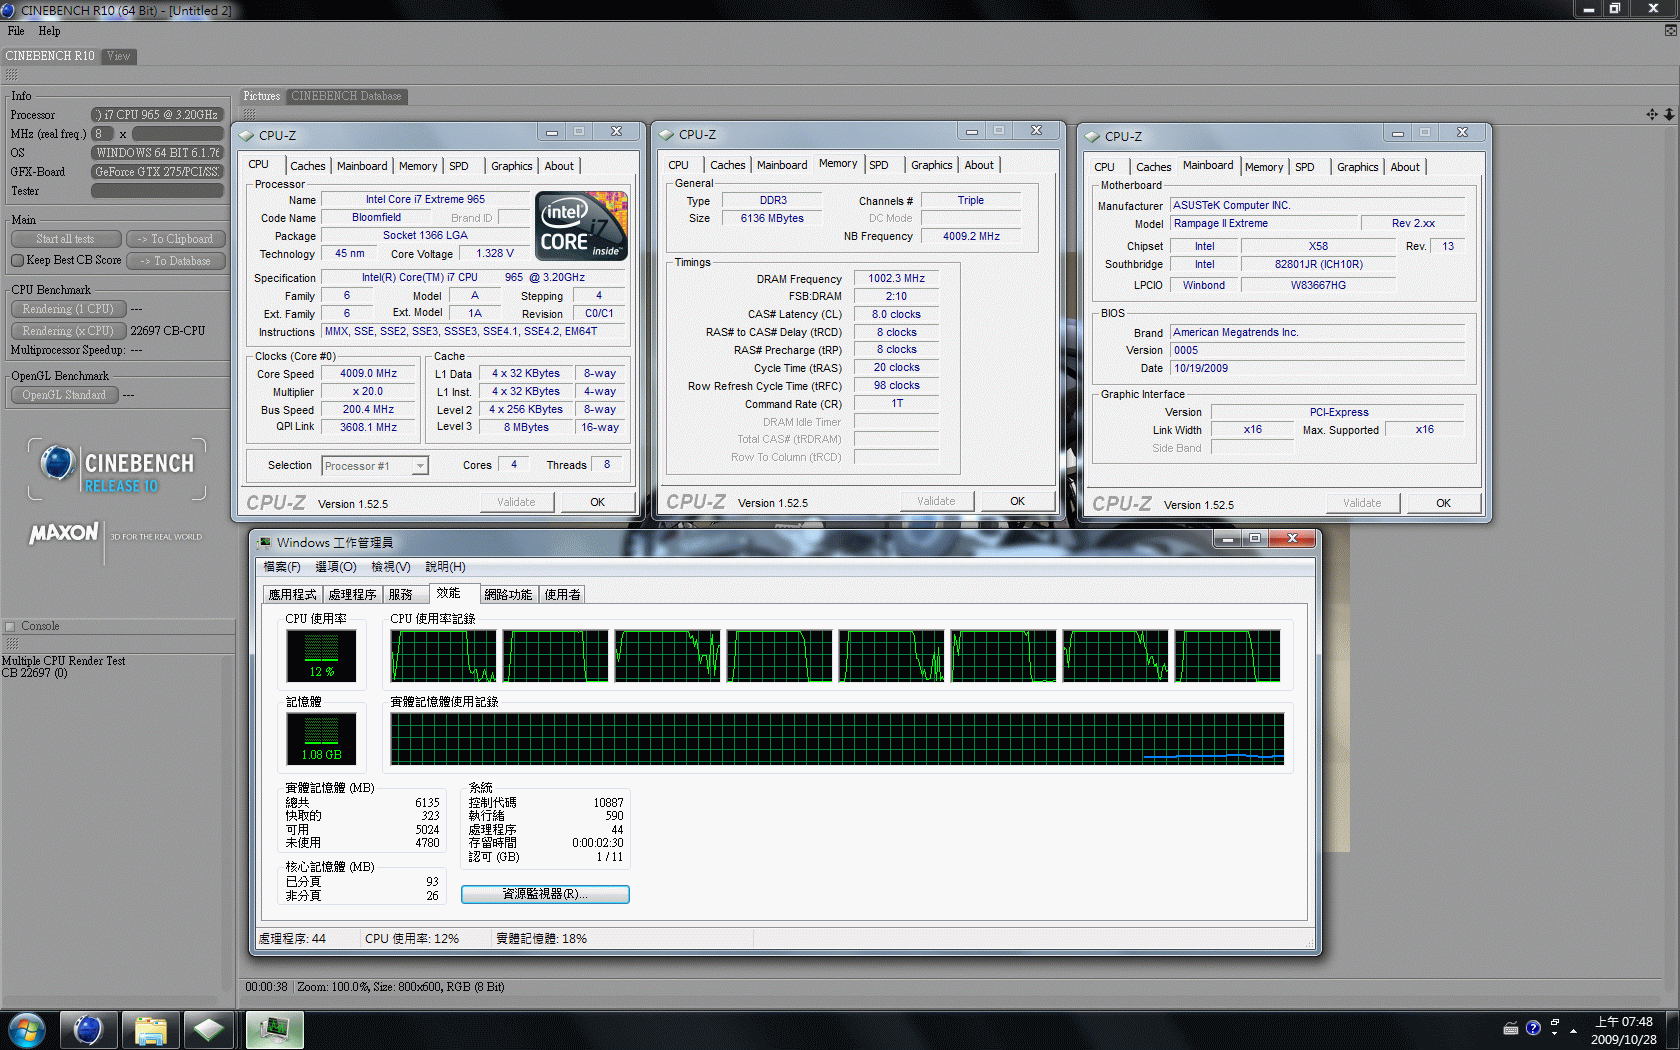The image size is (1680, 1050).
Task: Click the Cinebench Release 10 logo
Action: pos(117,470)
